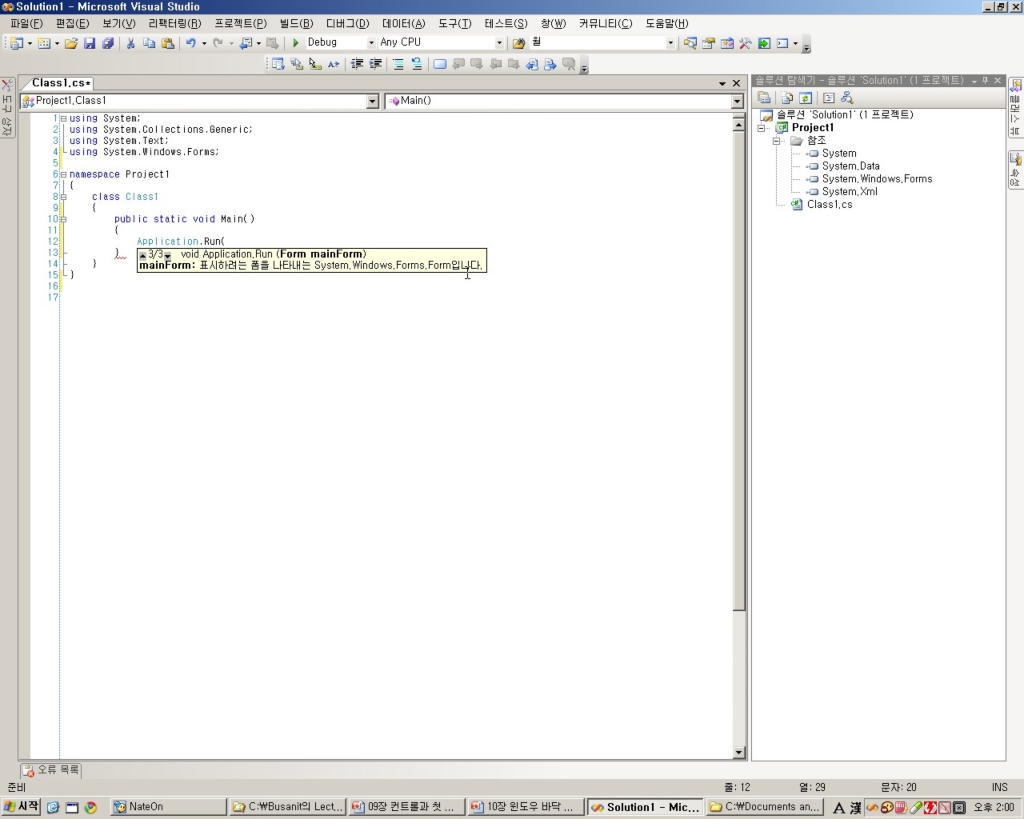Image resolution: width=1024 pixels, height=819 pixels.
Task: Open the Debug configuration dropdown
Action: [x=371, y=42]
